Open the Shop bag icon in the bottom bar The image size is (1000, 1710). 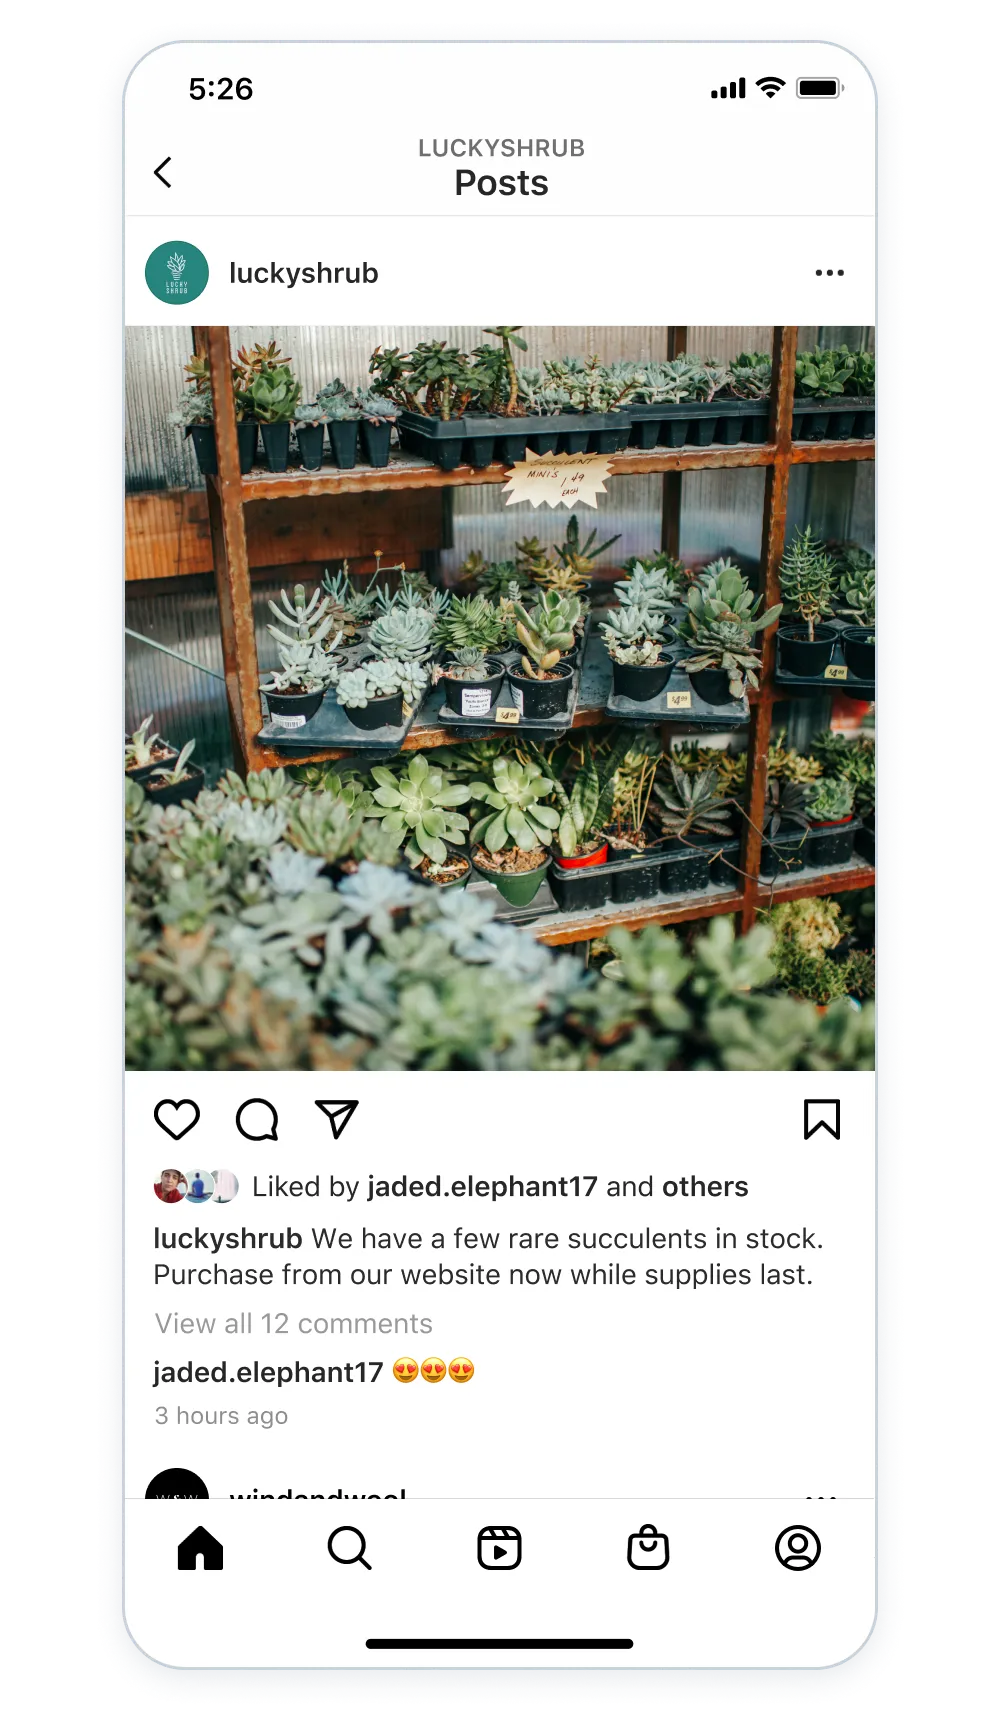[648, 1548]
